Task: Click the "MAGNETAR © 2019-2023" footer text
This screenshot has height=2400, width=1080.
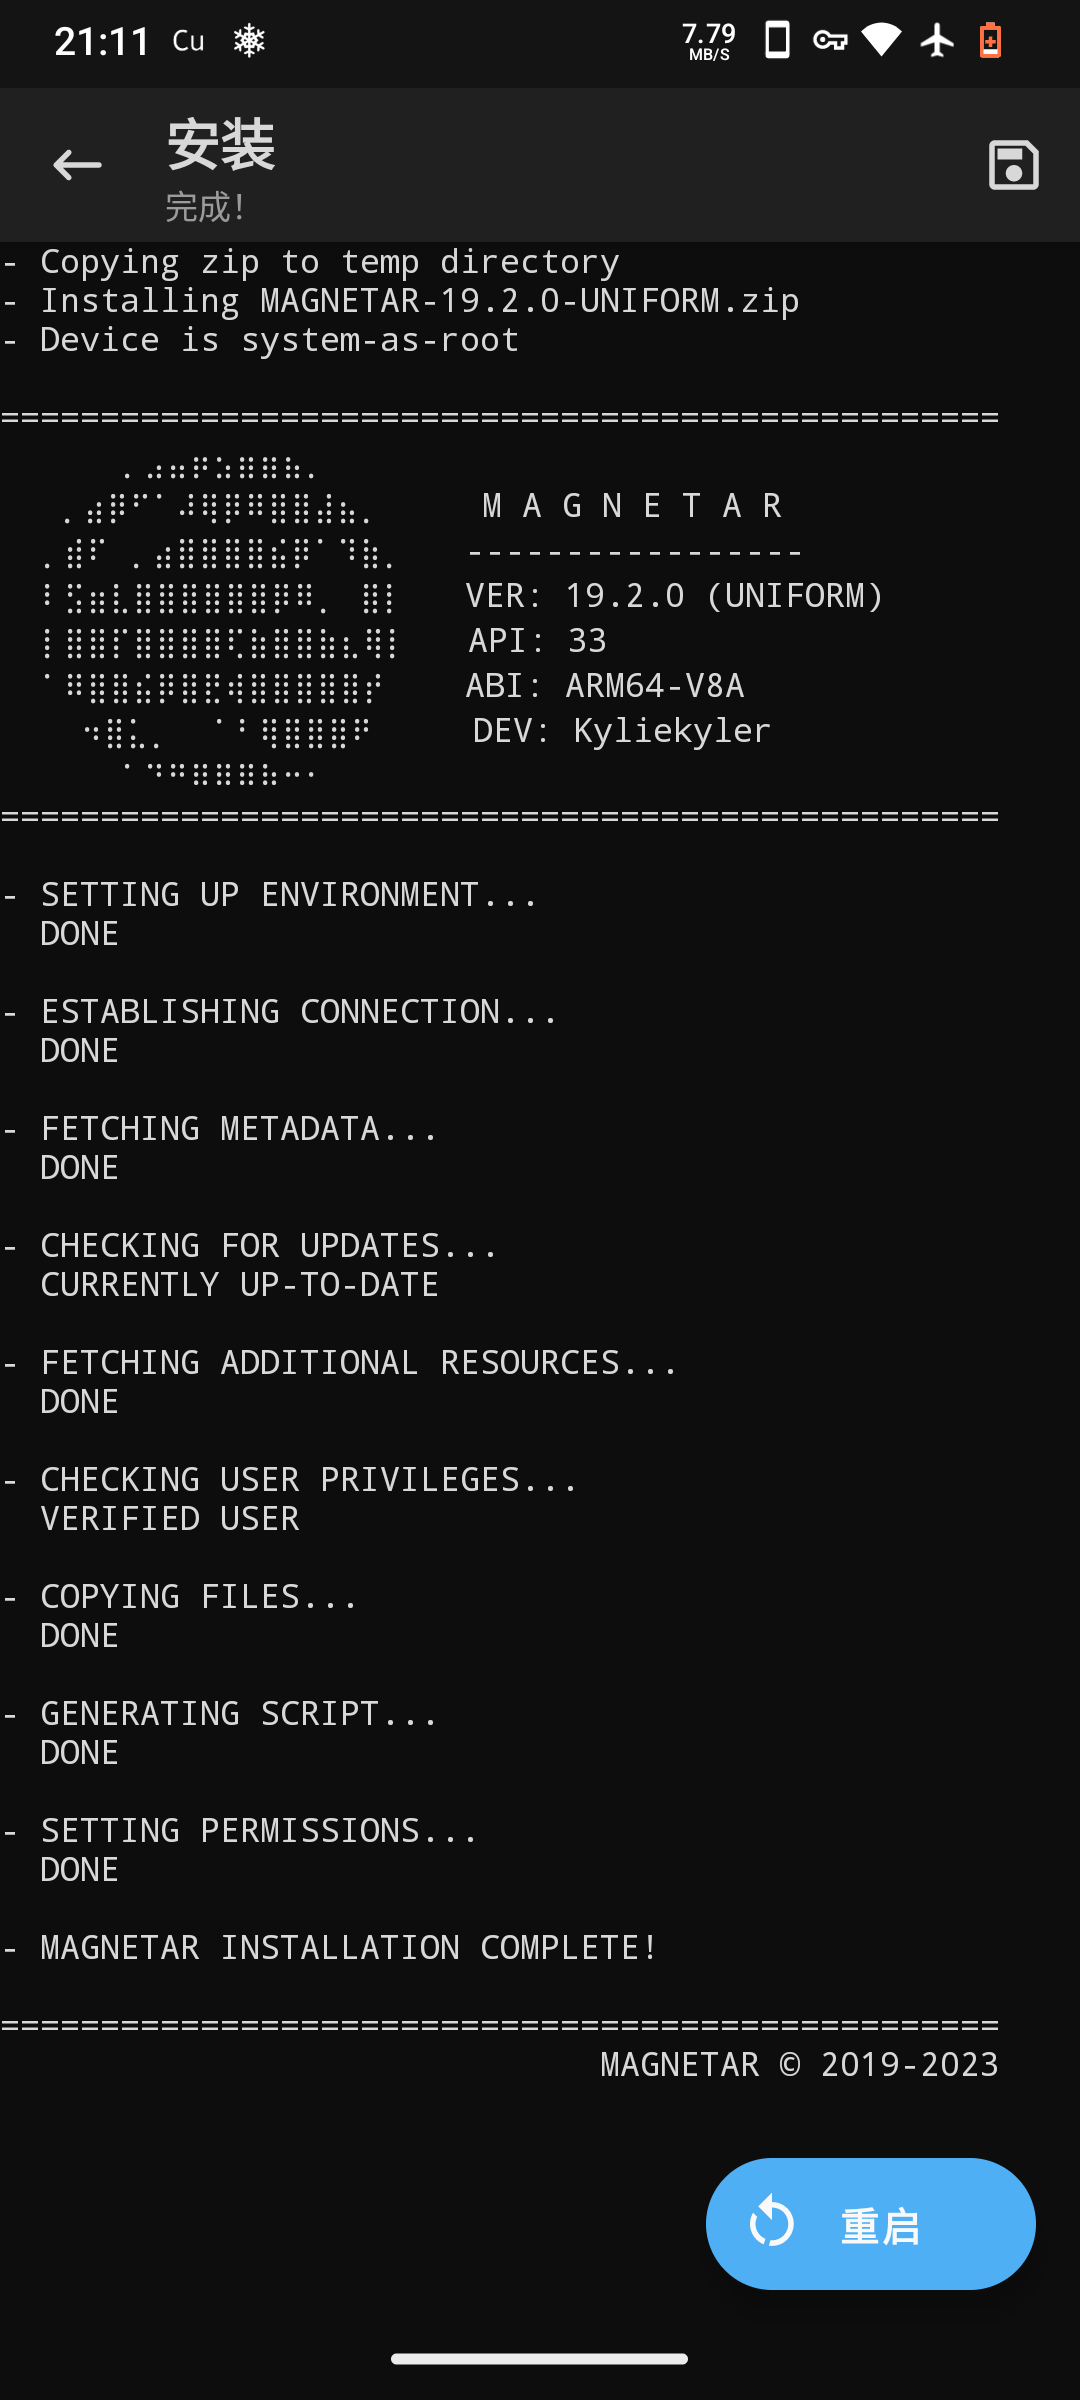Action: [799, 2065]
